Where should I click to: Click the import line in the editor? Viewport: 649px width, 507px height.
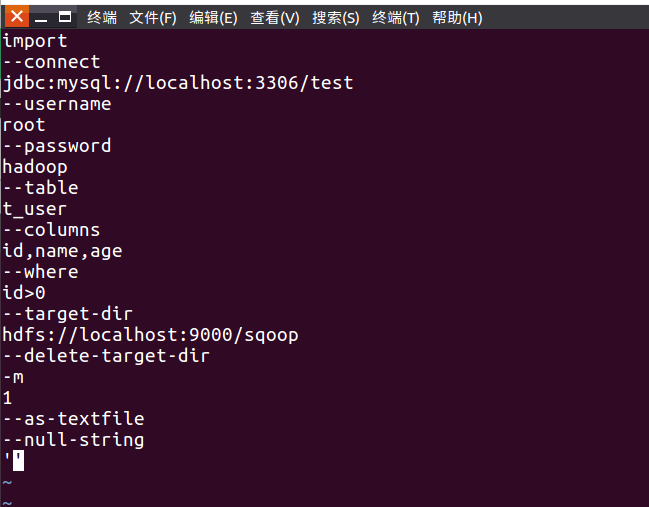pyautogui.click(x=35, y=41)
